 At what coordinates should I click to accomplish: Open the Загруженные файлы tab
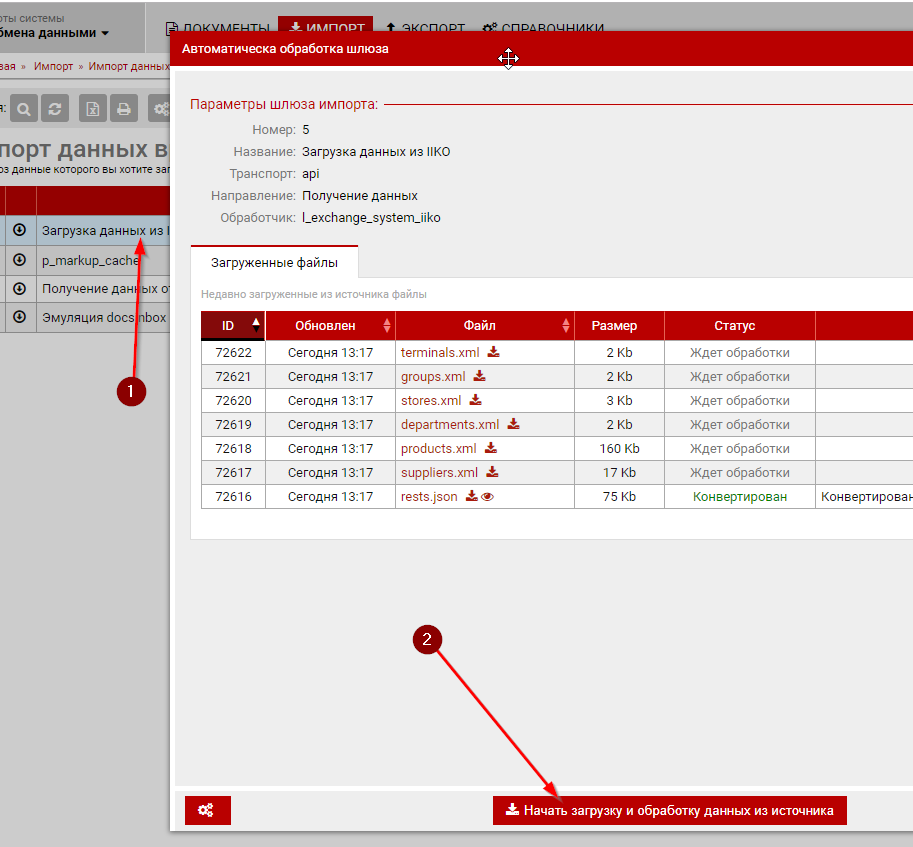(x=274, y=263)
